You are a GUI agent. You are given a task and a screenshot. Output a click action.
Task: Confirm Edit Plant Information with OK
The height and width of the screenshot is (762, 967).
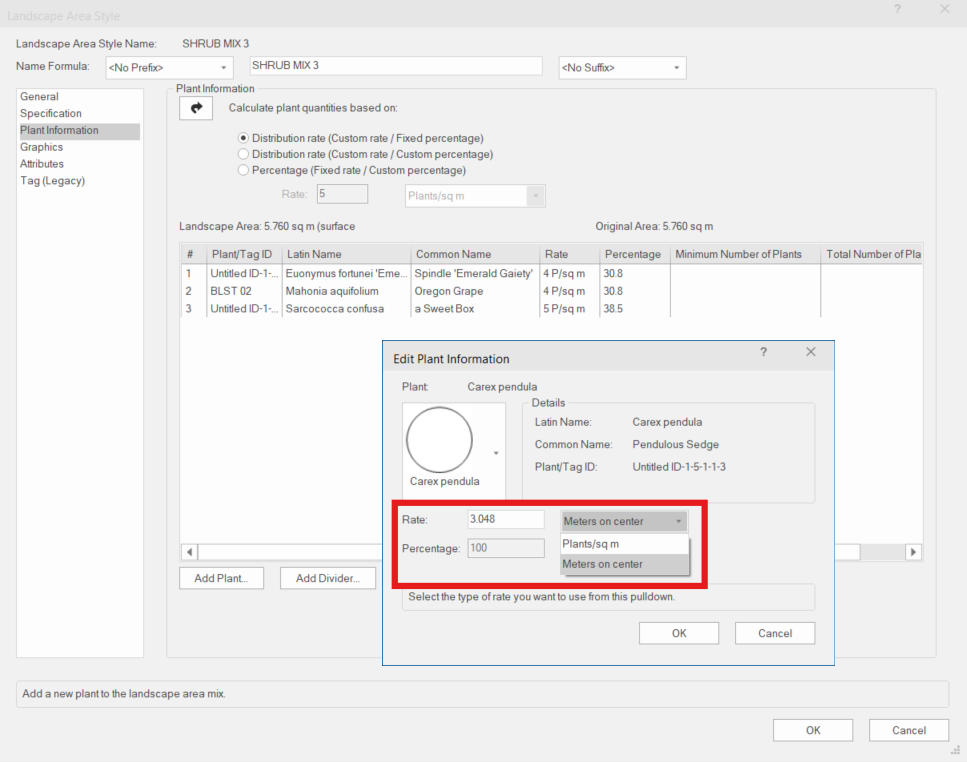pos(678,632)
